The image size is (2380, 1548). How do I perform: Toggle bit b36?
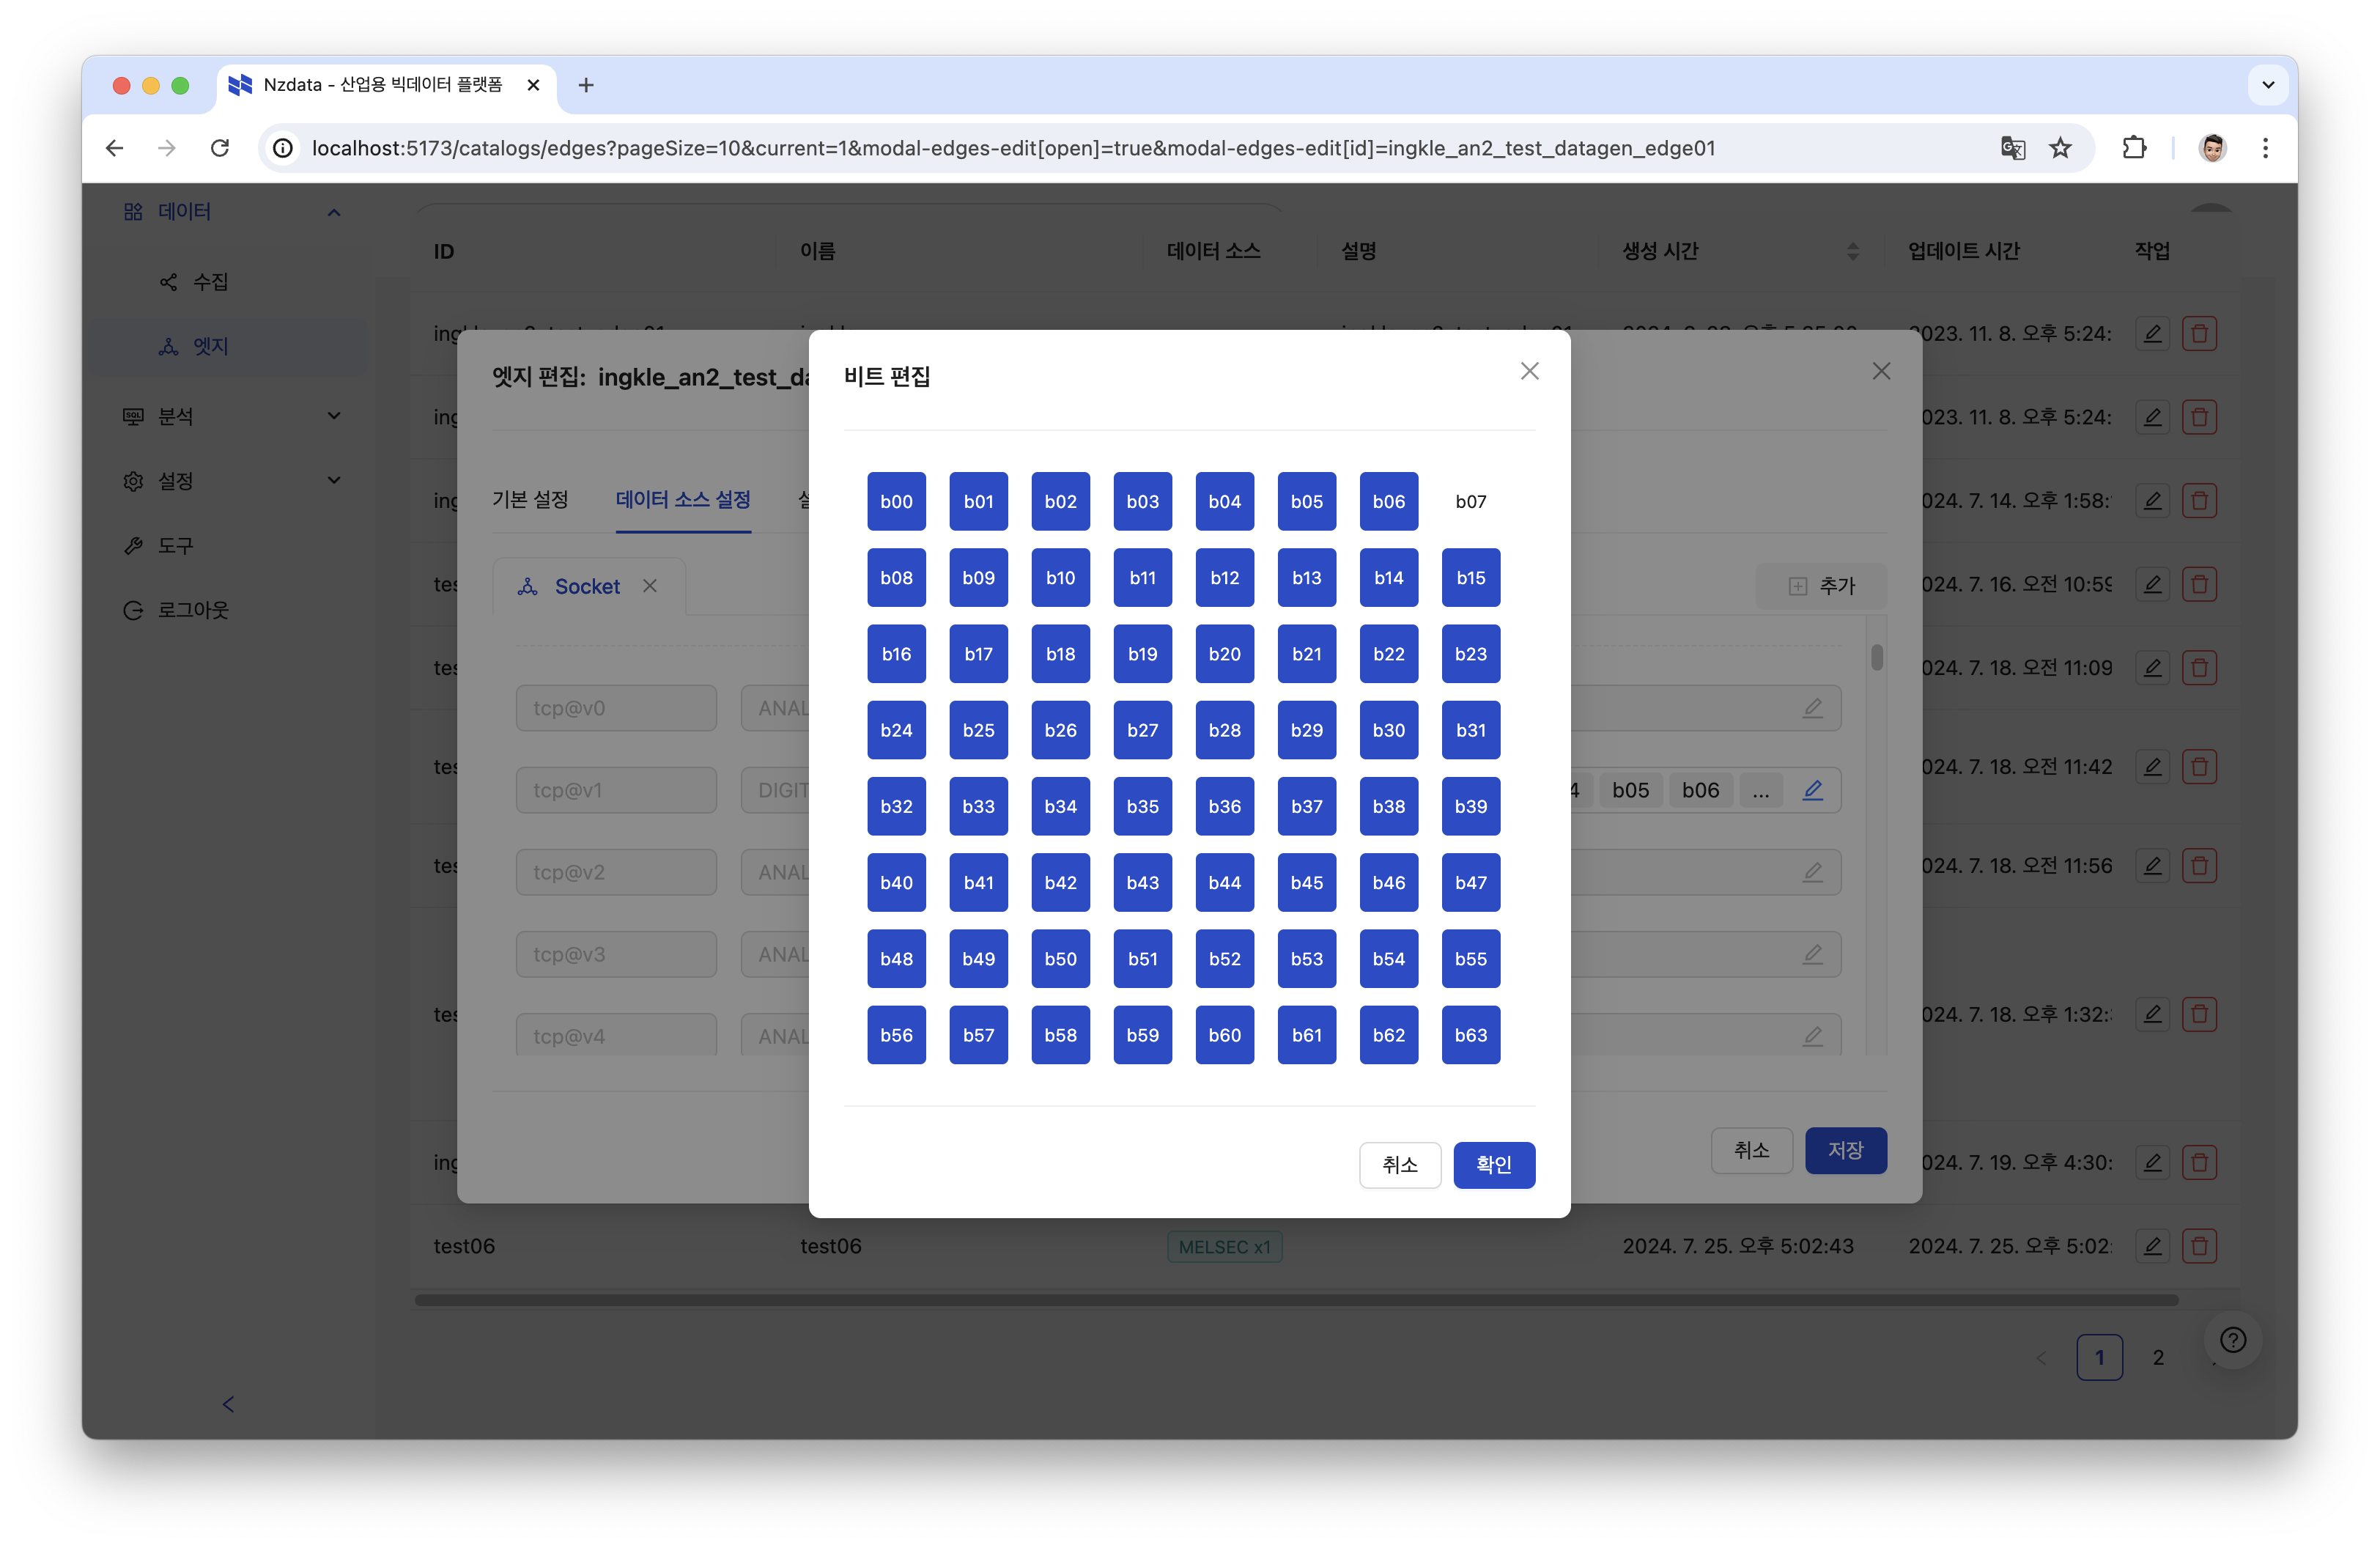(1224, 806)
